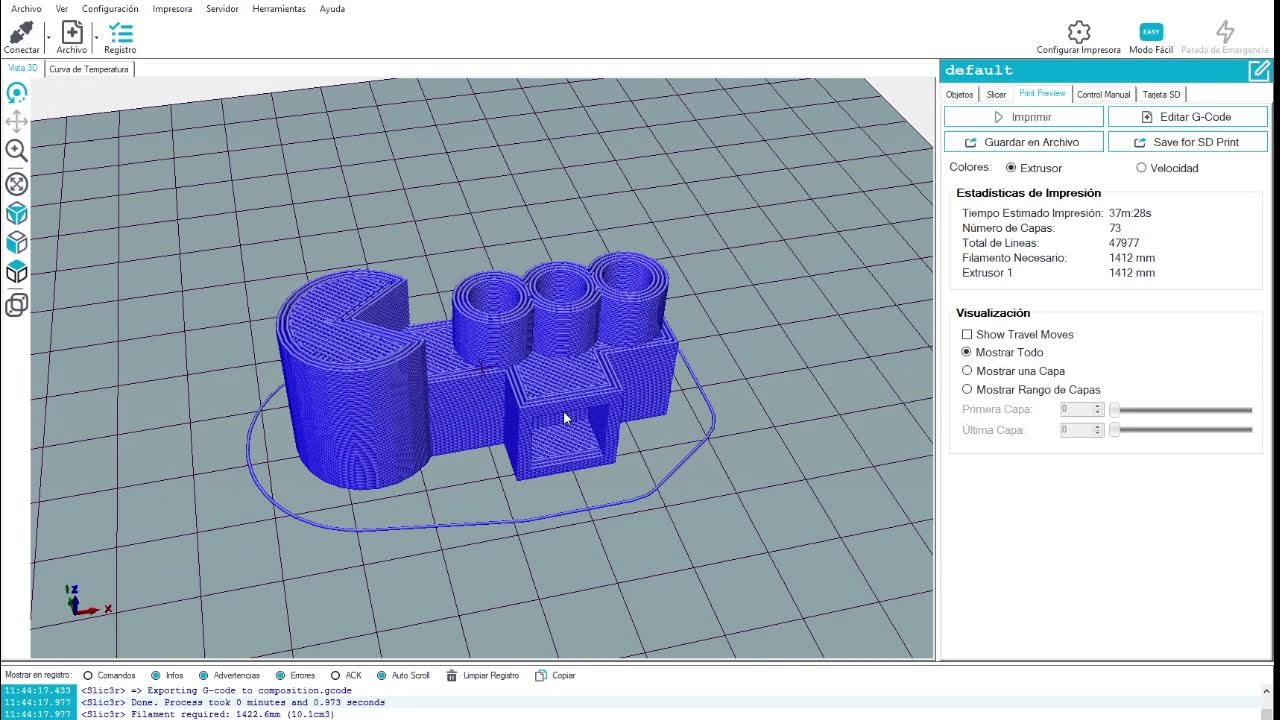This screenshot has height=720, width=1280.
Task: Click Save for SD Print button
Action: (1188, 142)
